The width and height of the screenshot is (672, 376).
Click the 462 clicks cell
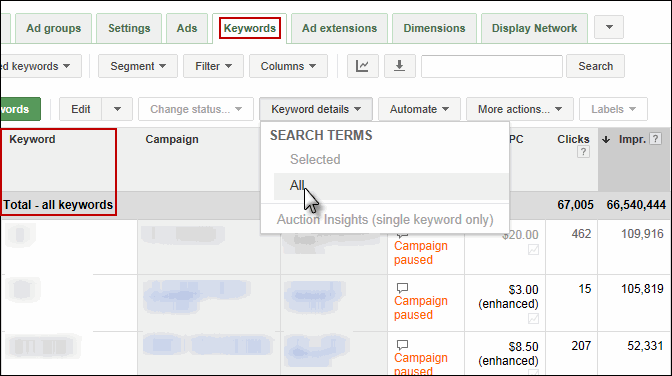tap(581, 234)
